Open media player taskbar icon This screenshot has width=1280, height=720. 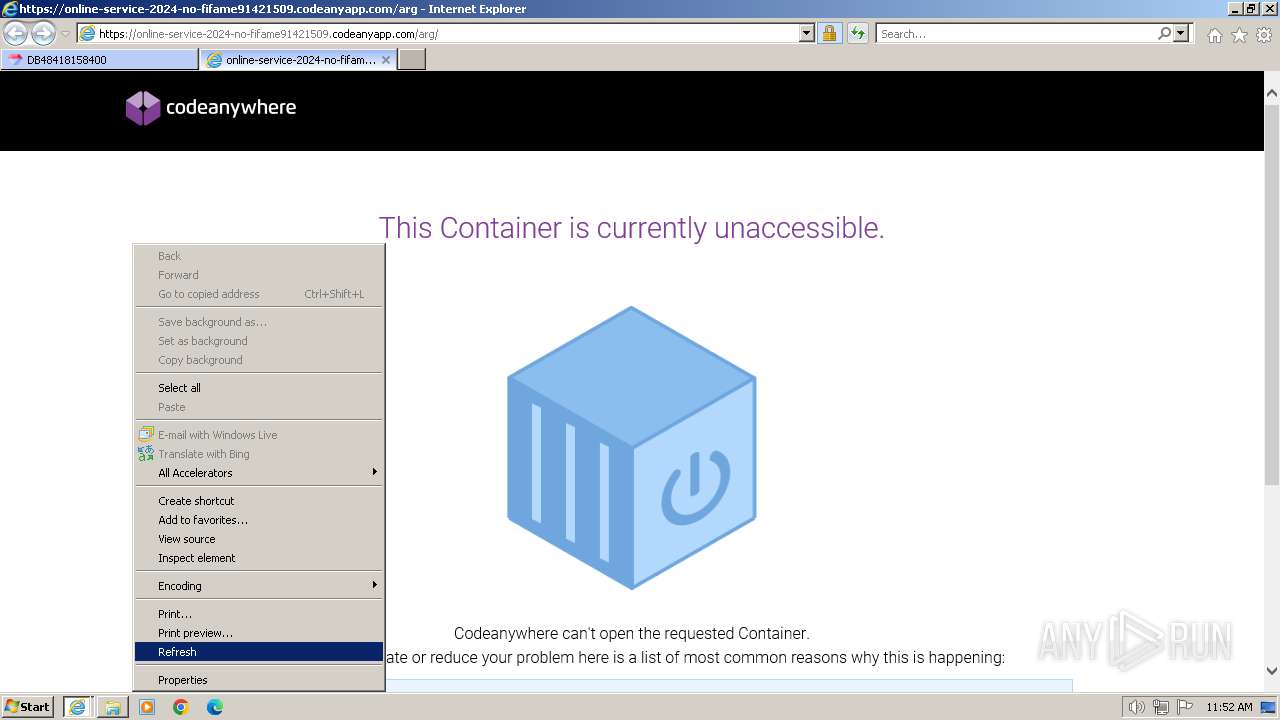click(x=147, y=707)
